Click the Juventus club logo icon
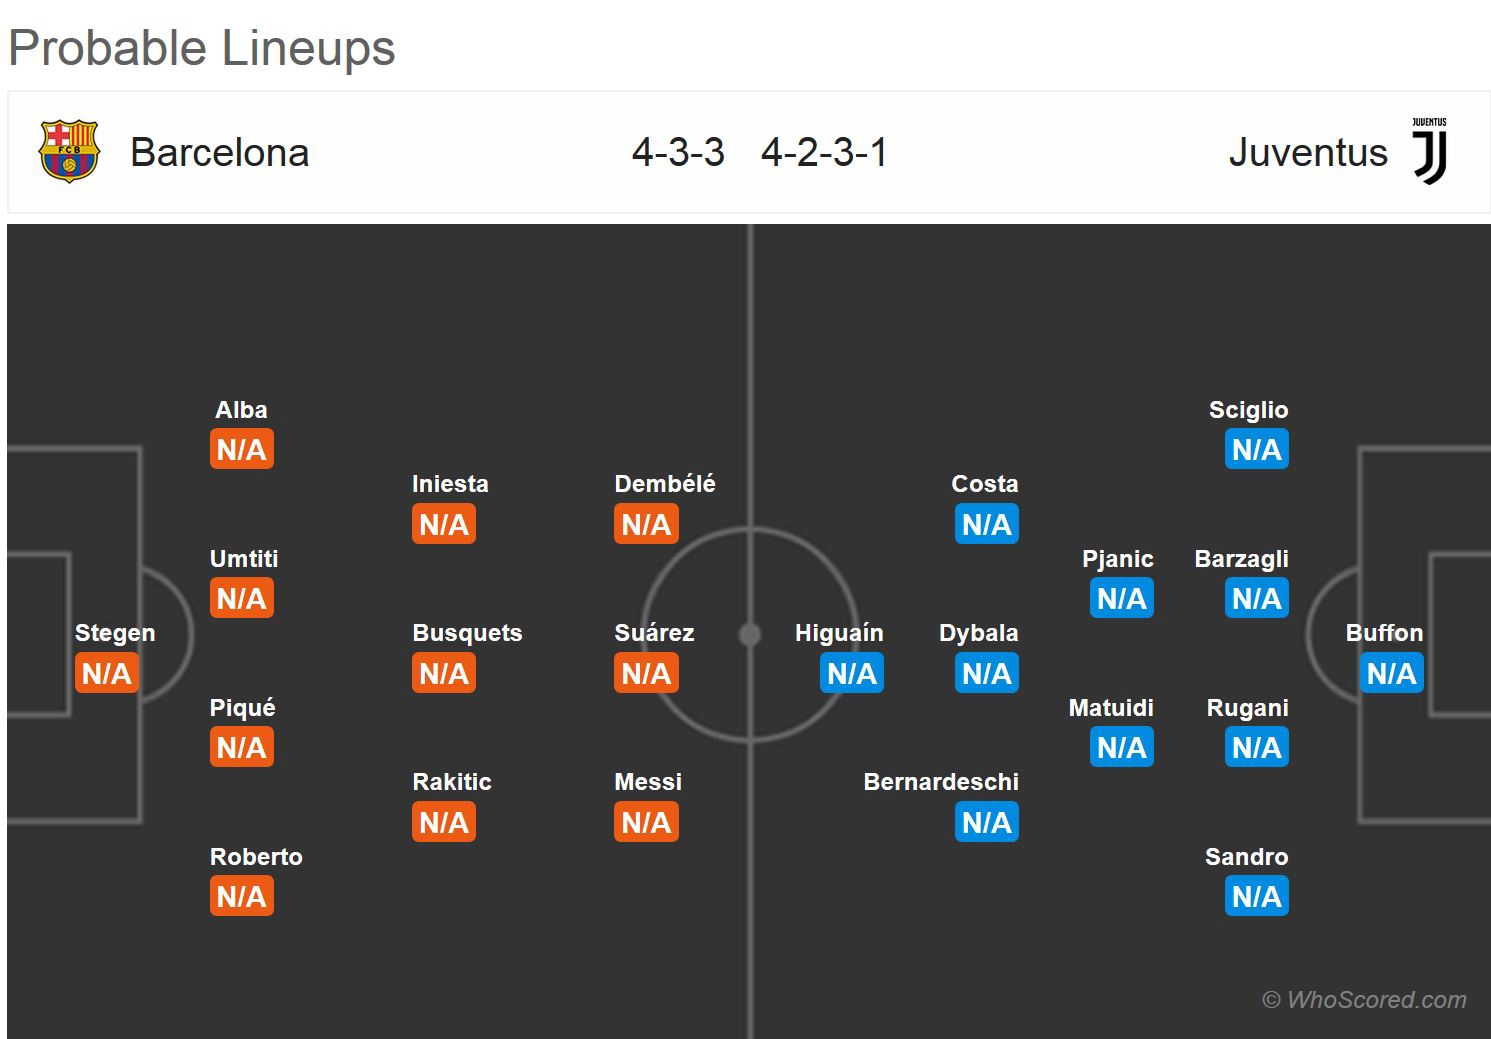 point(1429,152)
